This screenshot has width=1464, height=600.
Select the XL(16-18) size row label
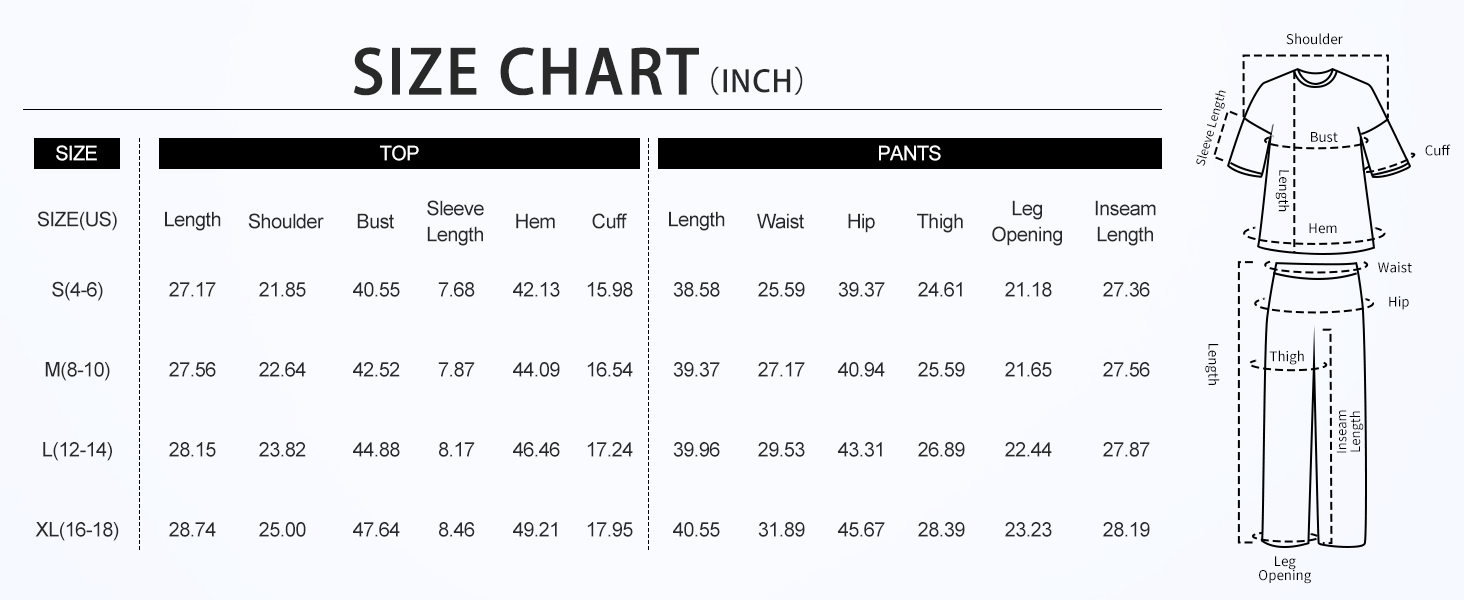click(x=77, y=530)
